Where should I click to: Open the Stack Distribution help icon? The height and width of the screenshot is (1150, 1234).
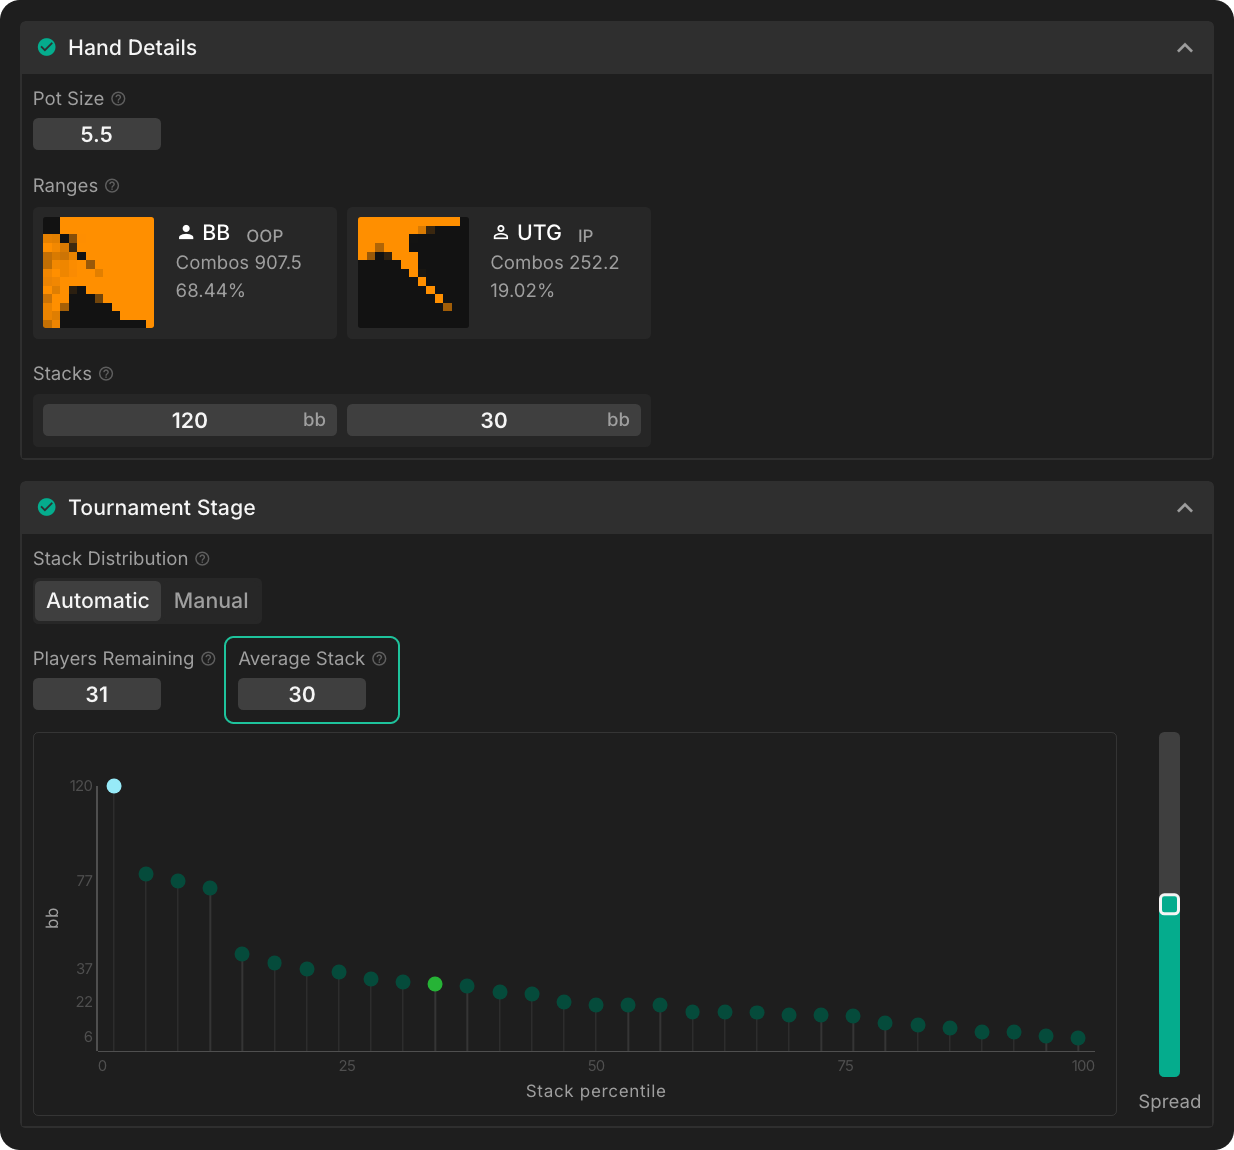[202, 559]
